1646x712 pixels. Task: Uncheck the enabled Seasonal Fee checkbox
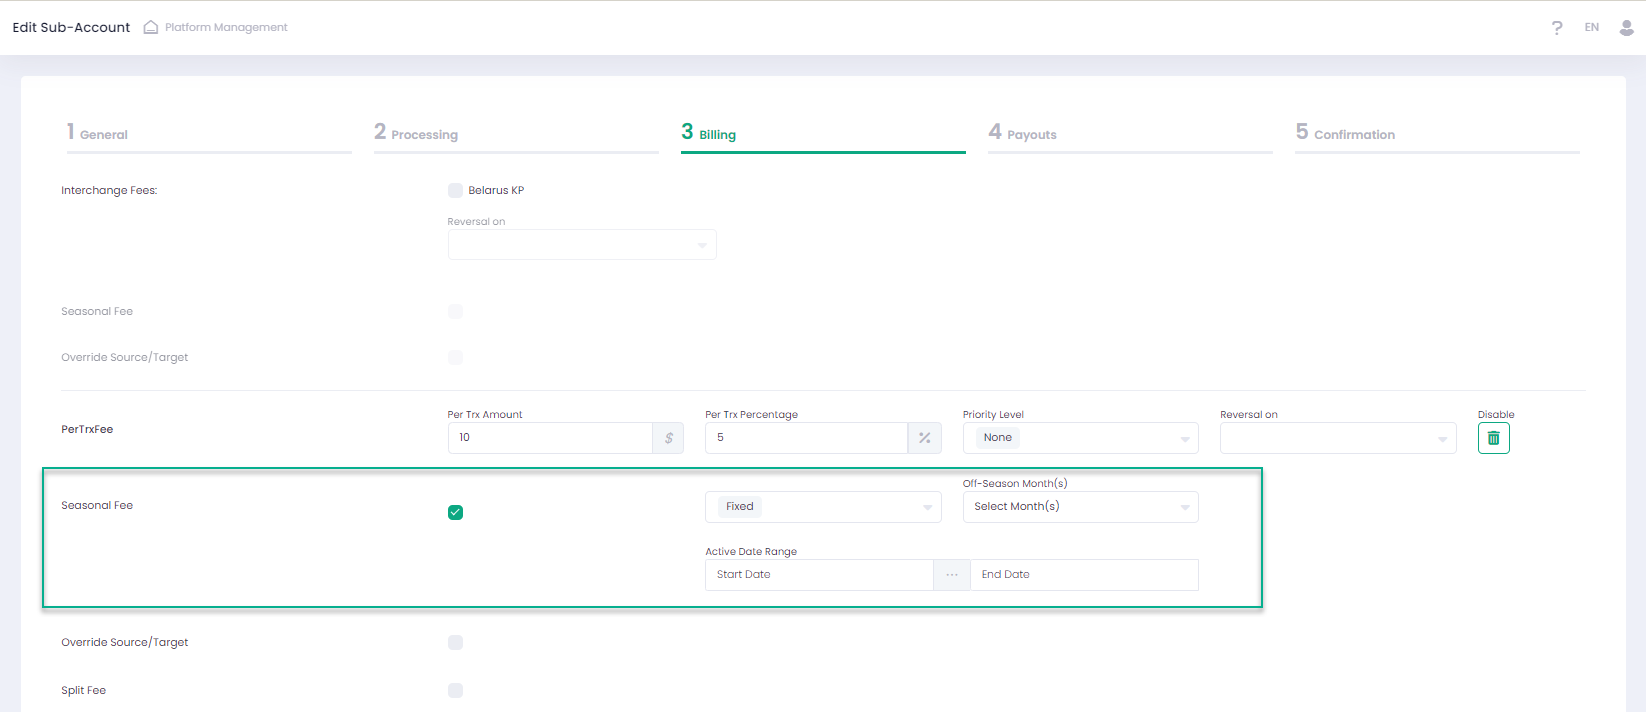click(x=455, y=512)
